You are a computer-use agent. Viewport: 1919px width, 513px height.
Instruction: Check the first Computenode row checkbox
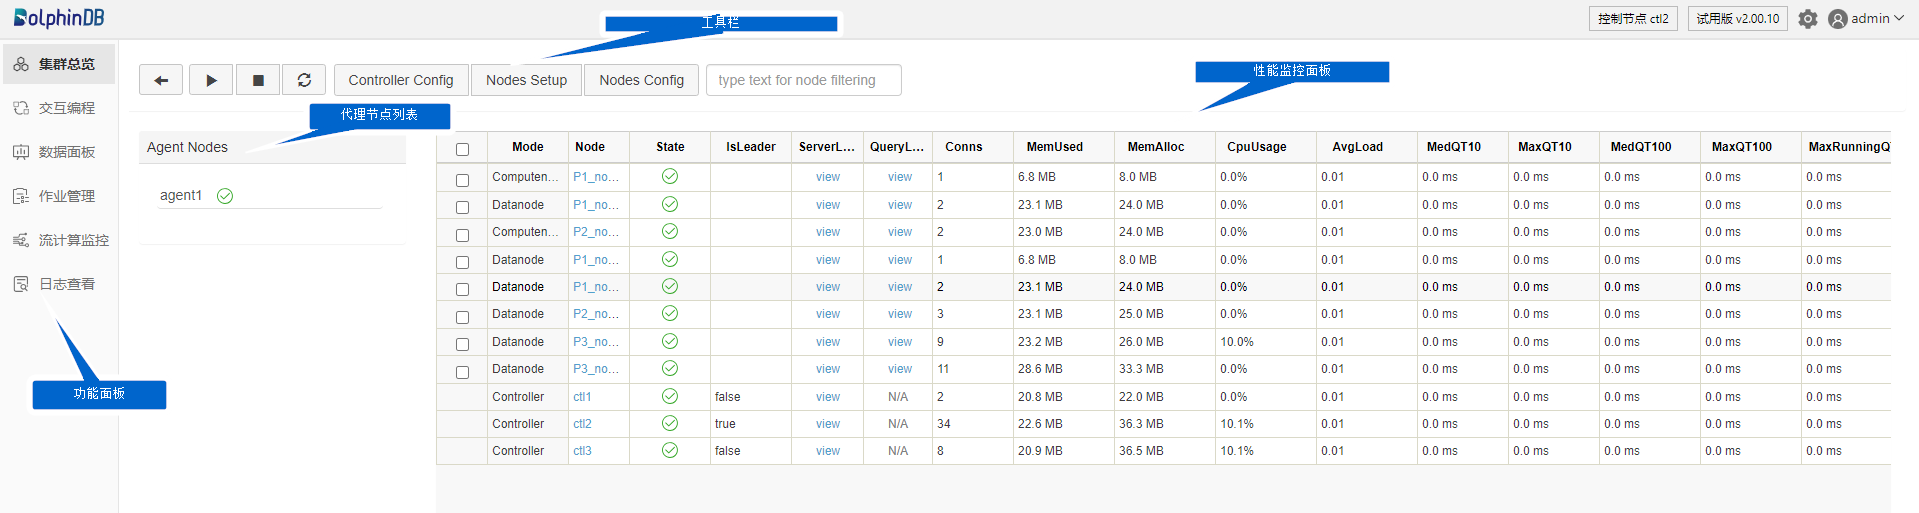[x=462, y=180]
